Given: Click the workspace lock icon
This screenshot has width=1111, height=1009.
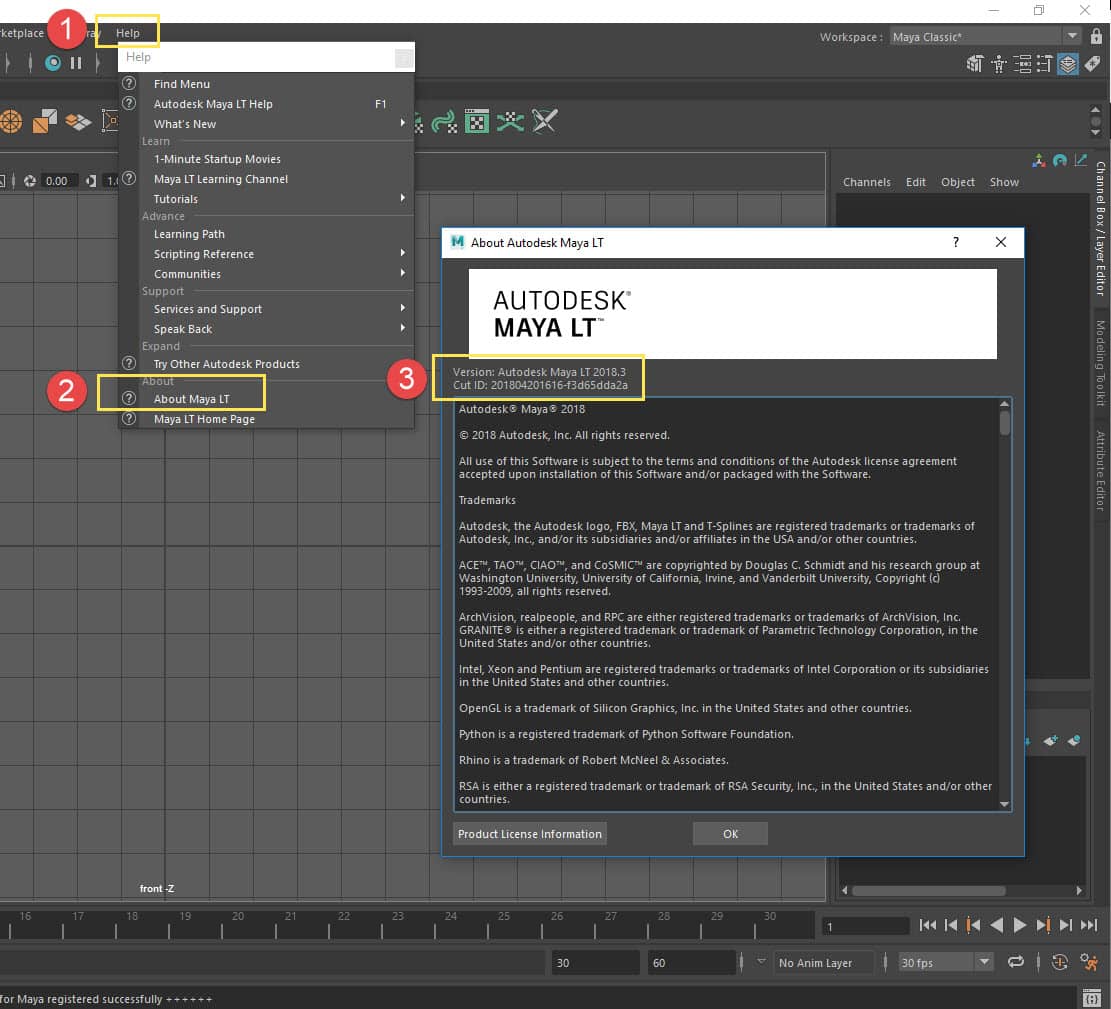Looking at the screenshot, I should point(1097,37).
